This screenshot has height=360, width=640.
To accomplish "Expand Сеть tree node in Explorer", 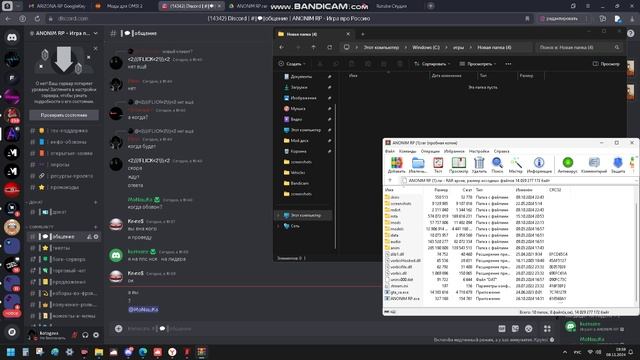I will [x=279, y=226].
